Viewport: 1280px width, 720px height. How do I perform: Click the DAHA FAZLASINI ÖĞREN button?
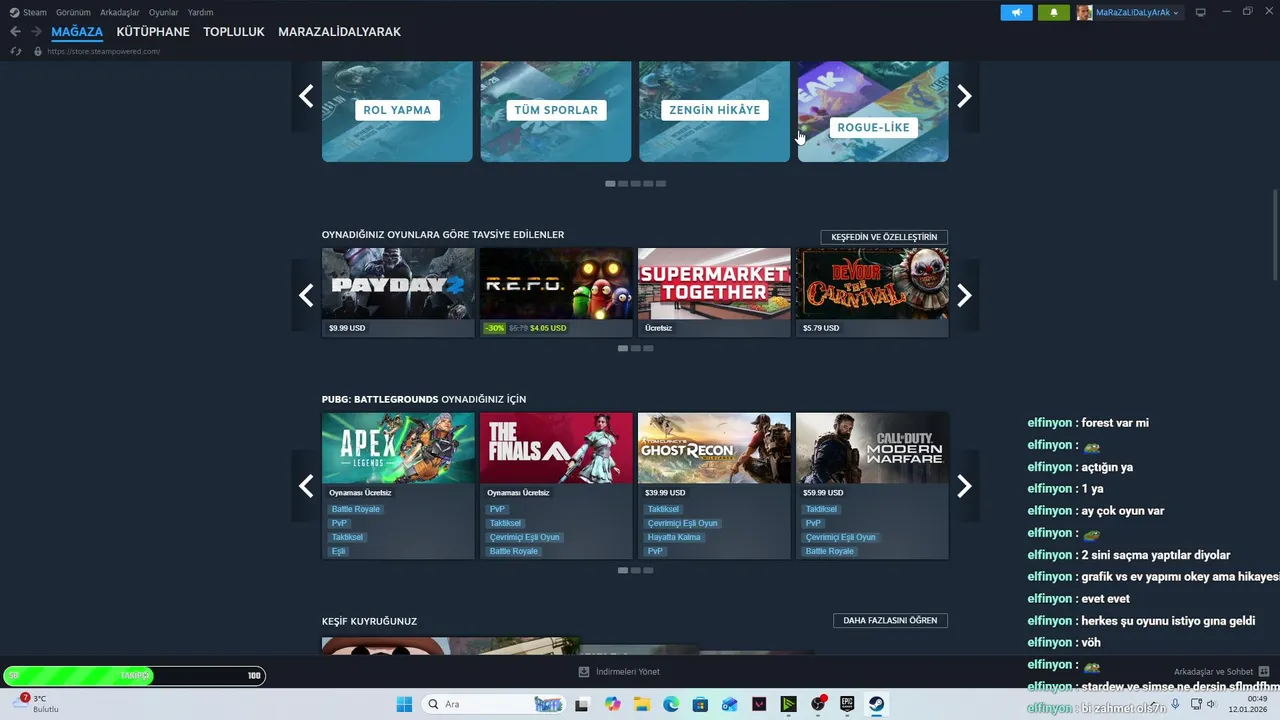890,620
